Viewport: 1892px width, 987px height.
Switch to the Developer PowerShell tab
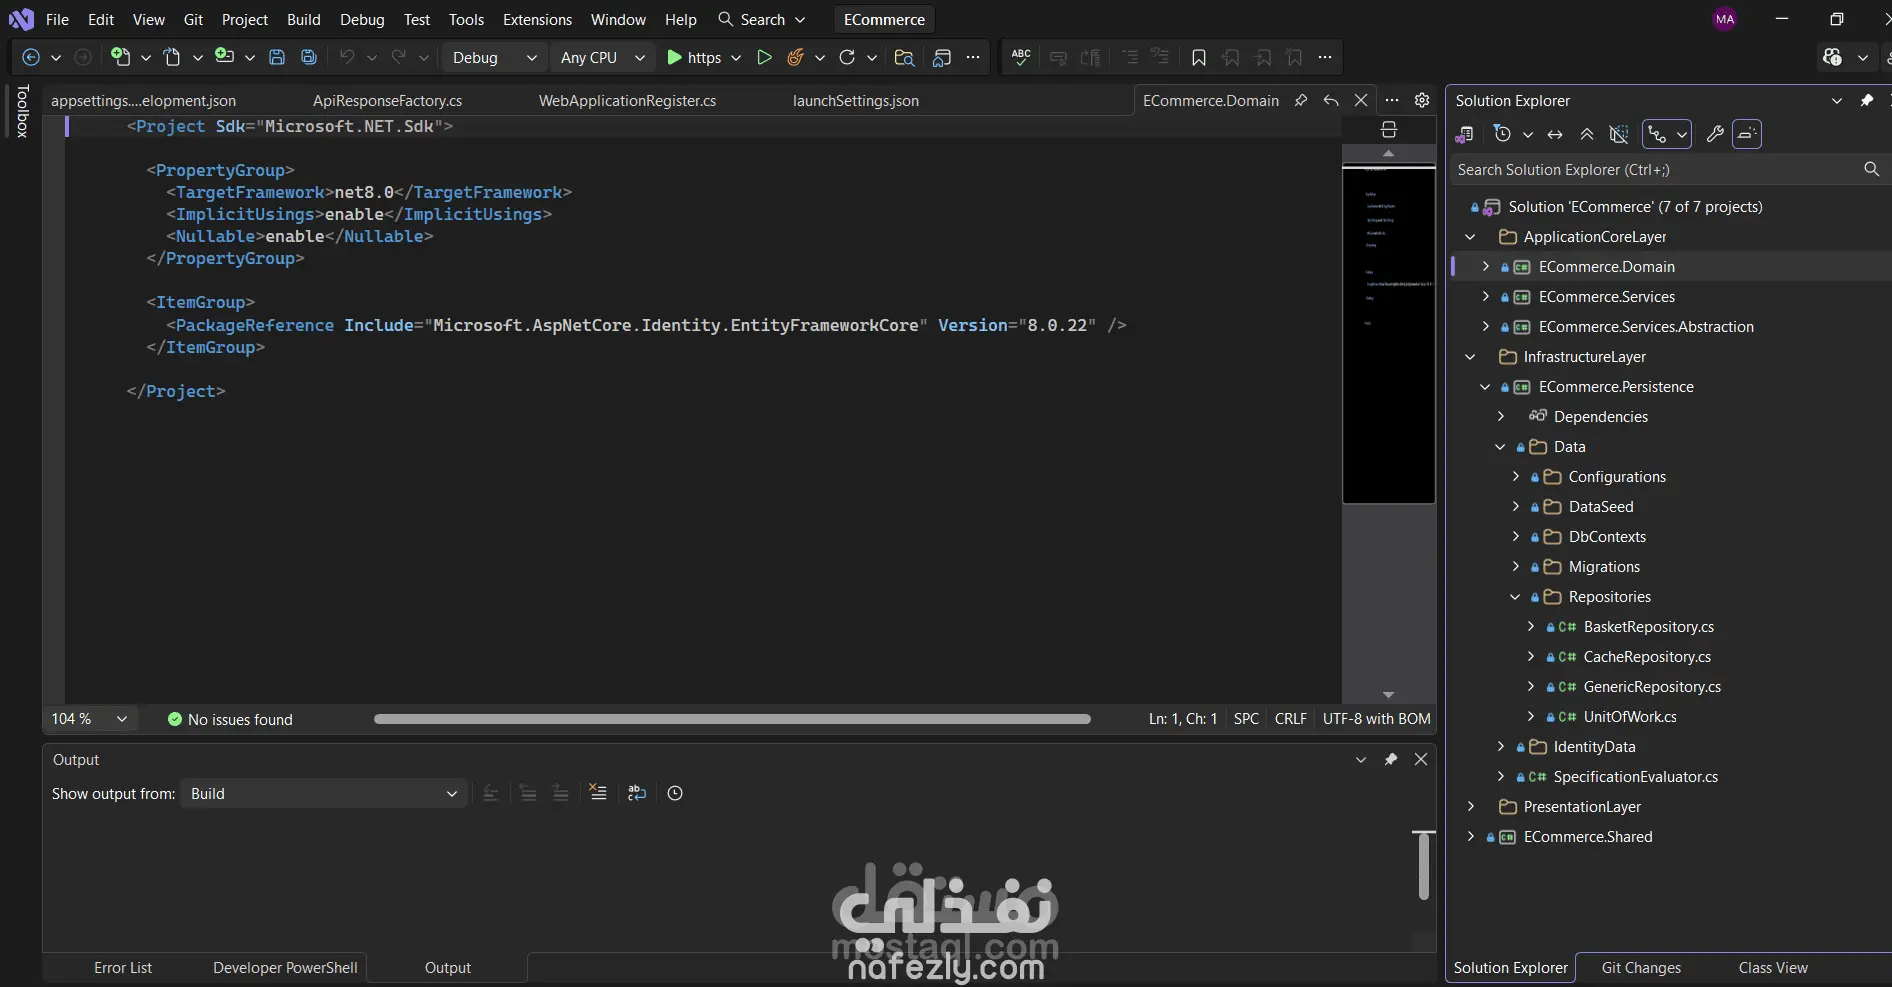(285, 968)
